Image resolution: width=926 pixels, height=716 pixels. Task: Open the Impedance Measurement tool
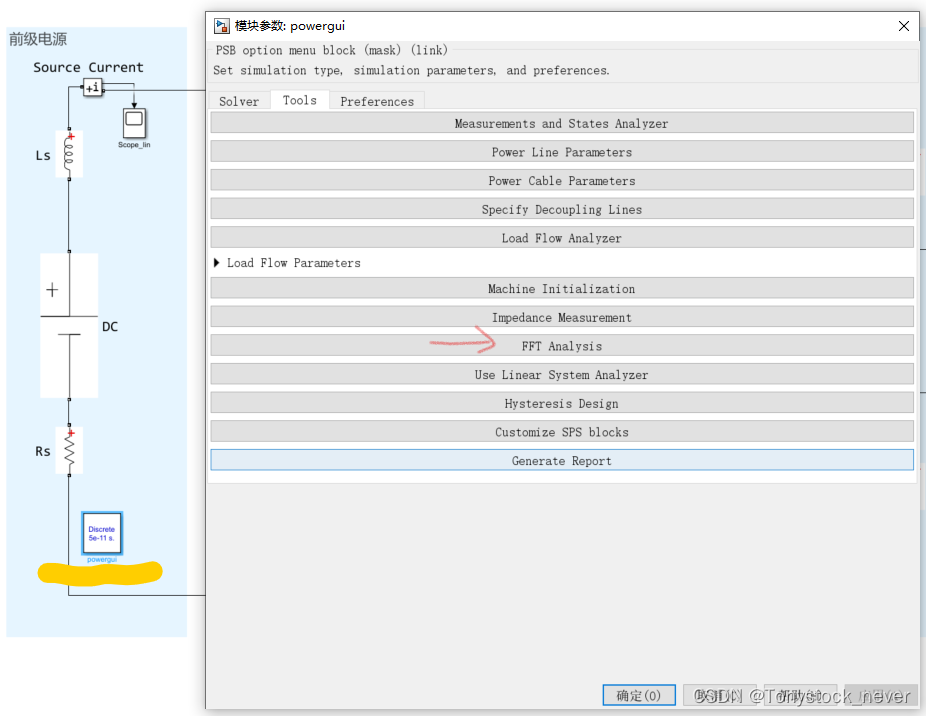coord(561,317)
